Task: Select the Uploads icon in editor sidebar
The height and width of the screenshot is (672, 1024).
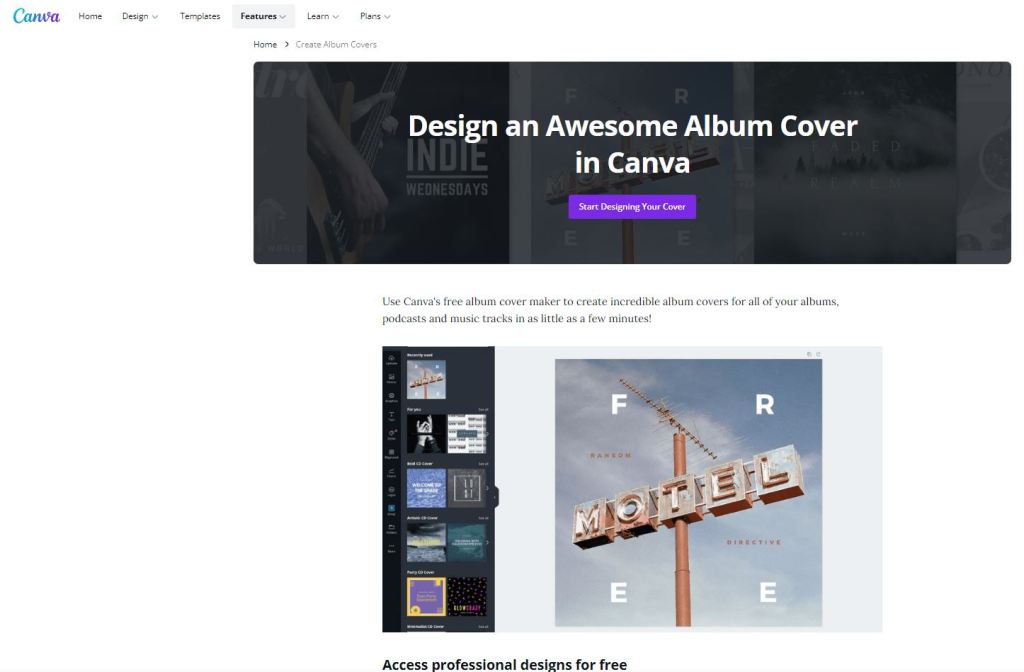Action: pos(391,359)
